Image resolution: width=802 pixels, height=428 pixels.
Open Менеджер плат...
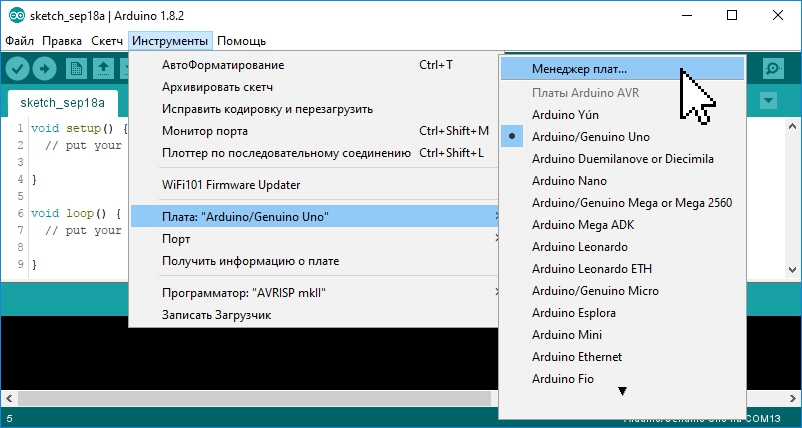tap(622, 69)
